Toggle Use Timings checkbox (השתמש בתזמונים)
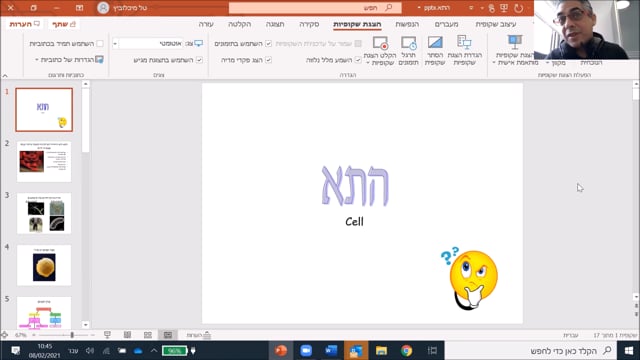640x360 pixels. [x=268, y=44]
